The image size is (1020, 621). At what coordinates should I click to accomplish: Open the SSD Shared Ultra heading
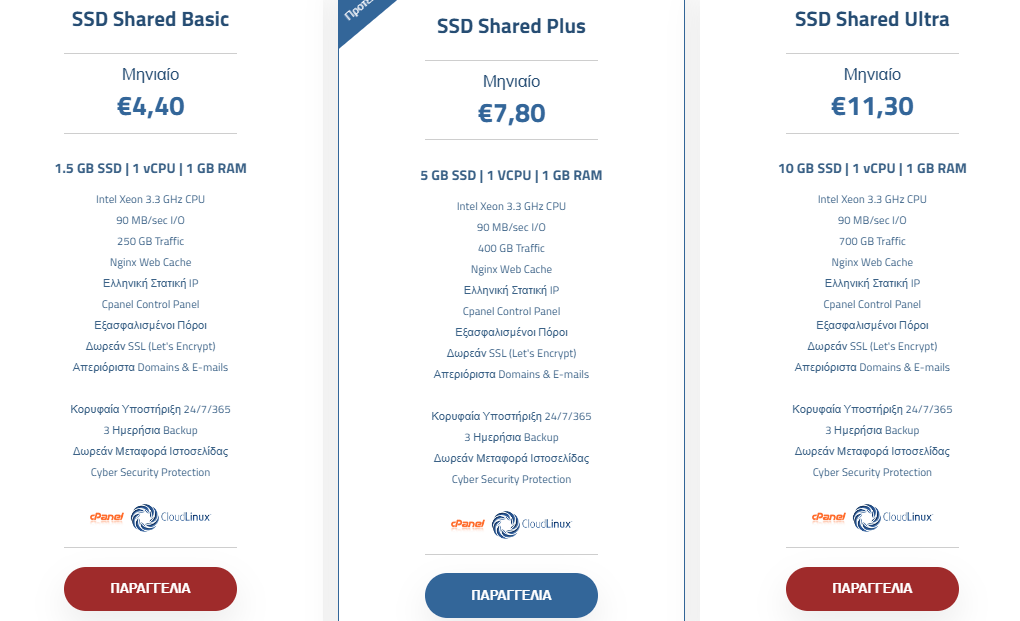coord(872,20)
